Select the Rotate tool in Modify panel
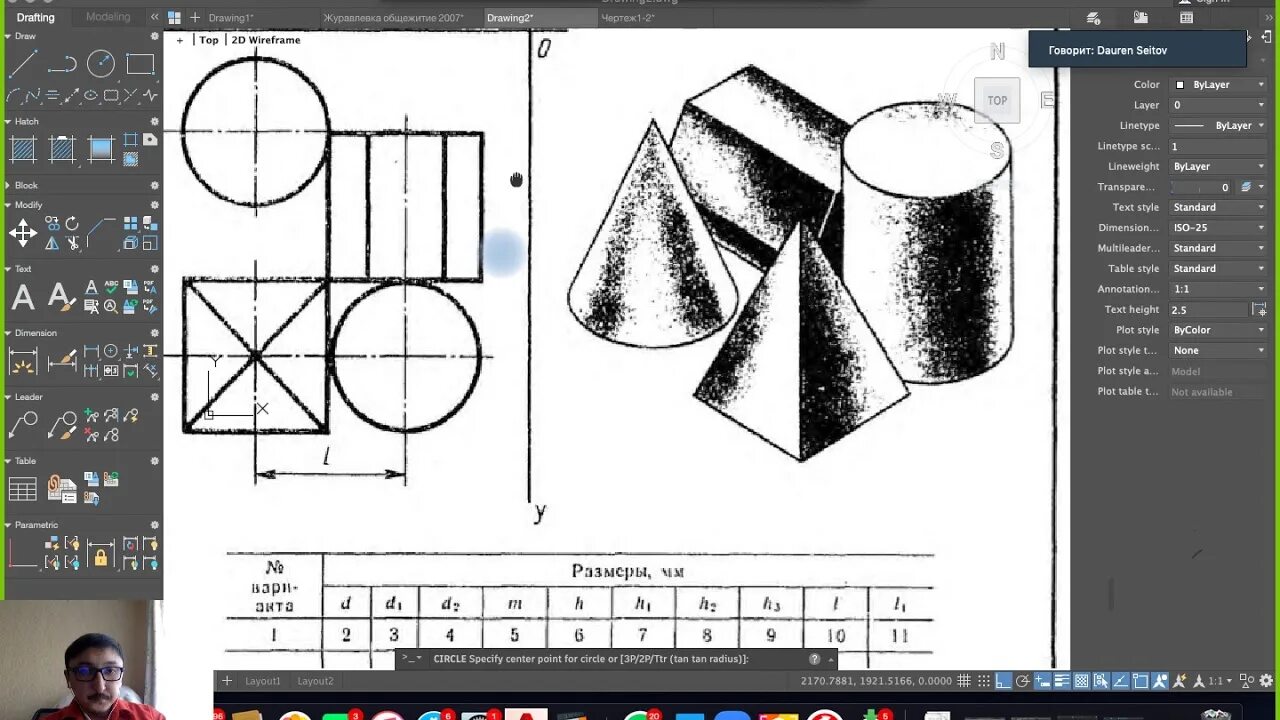Screen dimensions: 1280x720 pyautogui.click(x=72, y=224)
